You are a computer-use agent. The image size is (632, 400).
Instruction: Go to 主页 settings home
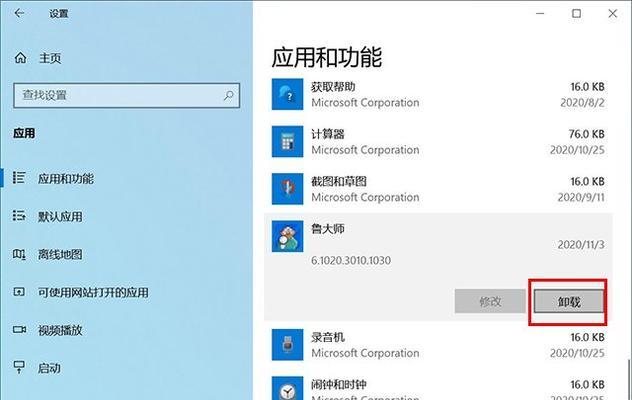tap(50, 58)
